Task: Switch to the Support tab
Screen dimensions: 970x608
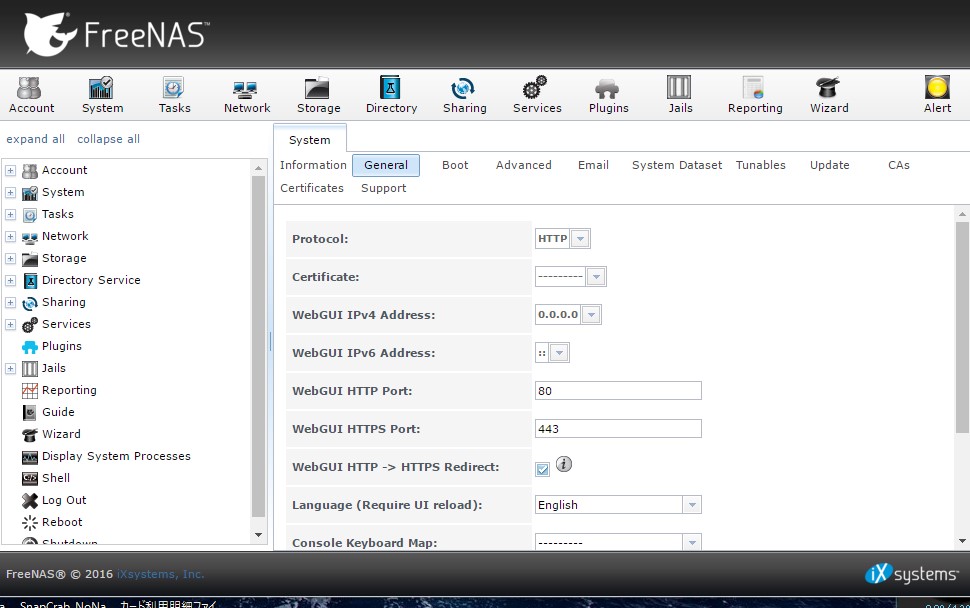Action: click(384, 188)
